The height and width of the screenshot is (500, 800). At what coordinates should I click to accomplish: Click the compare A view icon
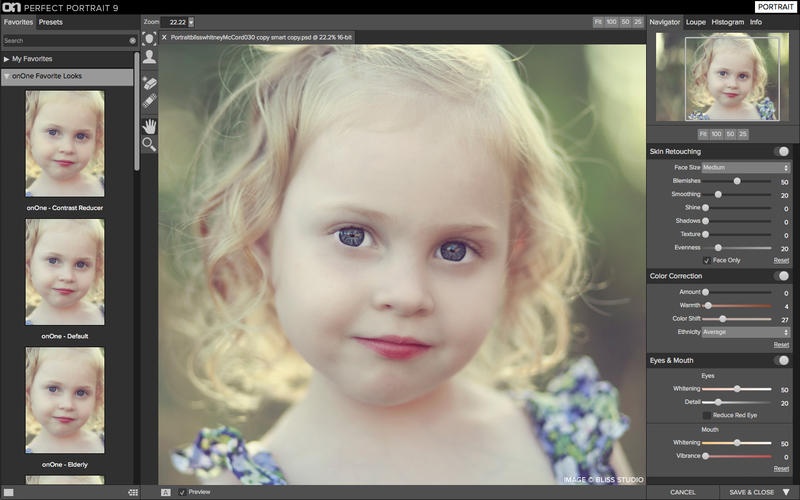pyautogui.click(x=165, y=492)
